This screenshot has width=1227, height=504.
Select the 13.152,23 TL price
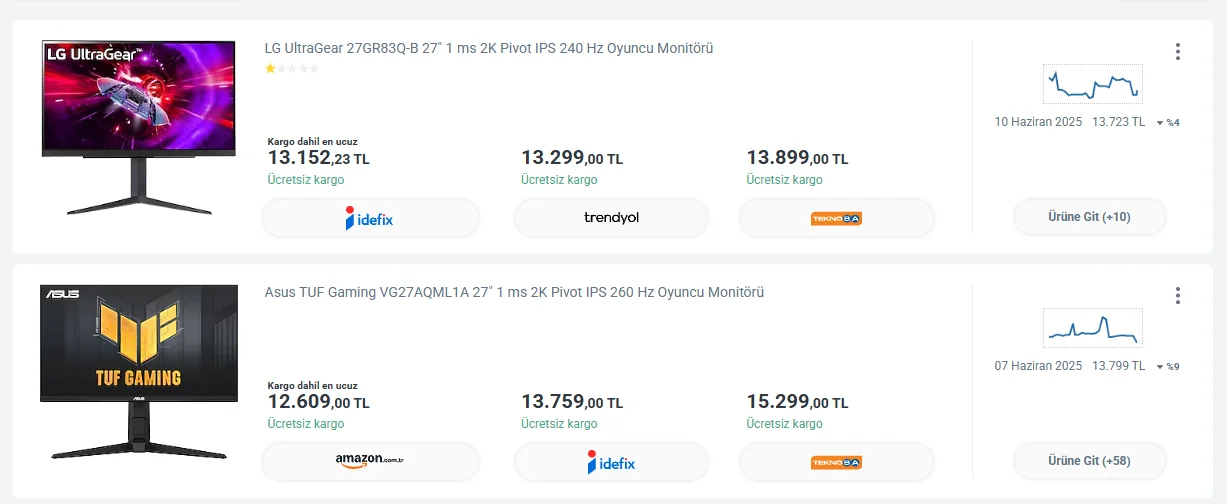pos(318,158)
